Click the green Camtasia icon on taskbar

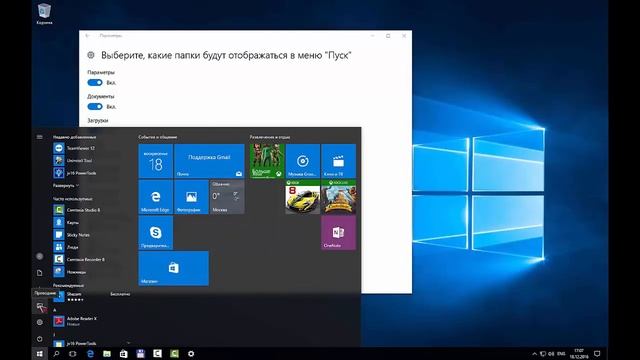[x=174, y=354]
